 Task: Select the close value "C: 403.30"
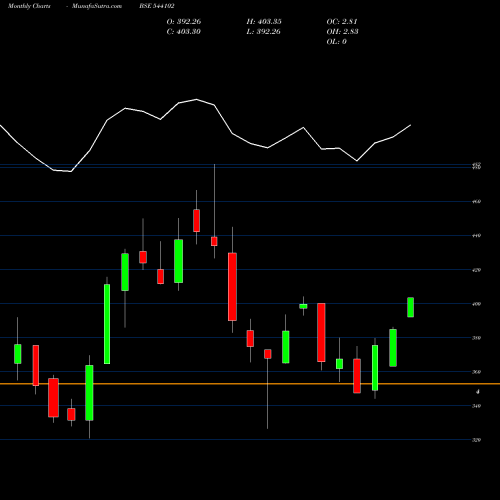[183, 32]
